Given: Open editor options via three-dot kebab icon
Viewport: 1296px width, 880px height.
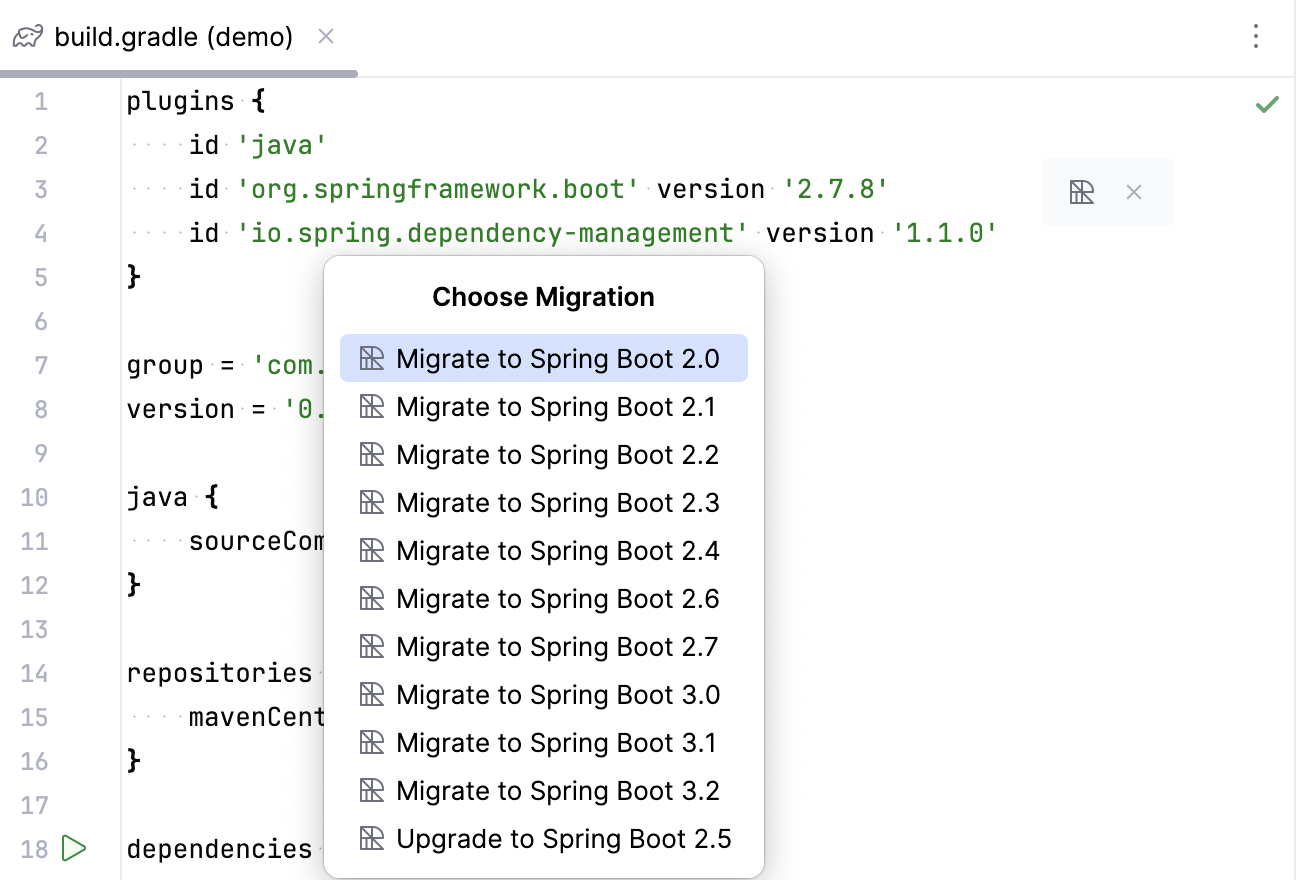Looking at the screenshot, I should coord(1255,36).
